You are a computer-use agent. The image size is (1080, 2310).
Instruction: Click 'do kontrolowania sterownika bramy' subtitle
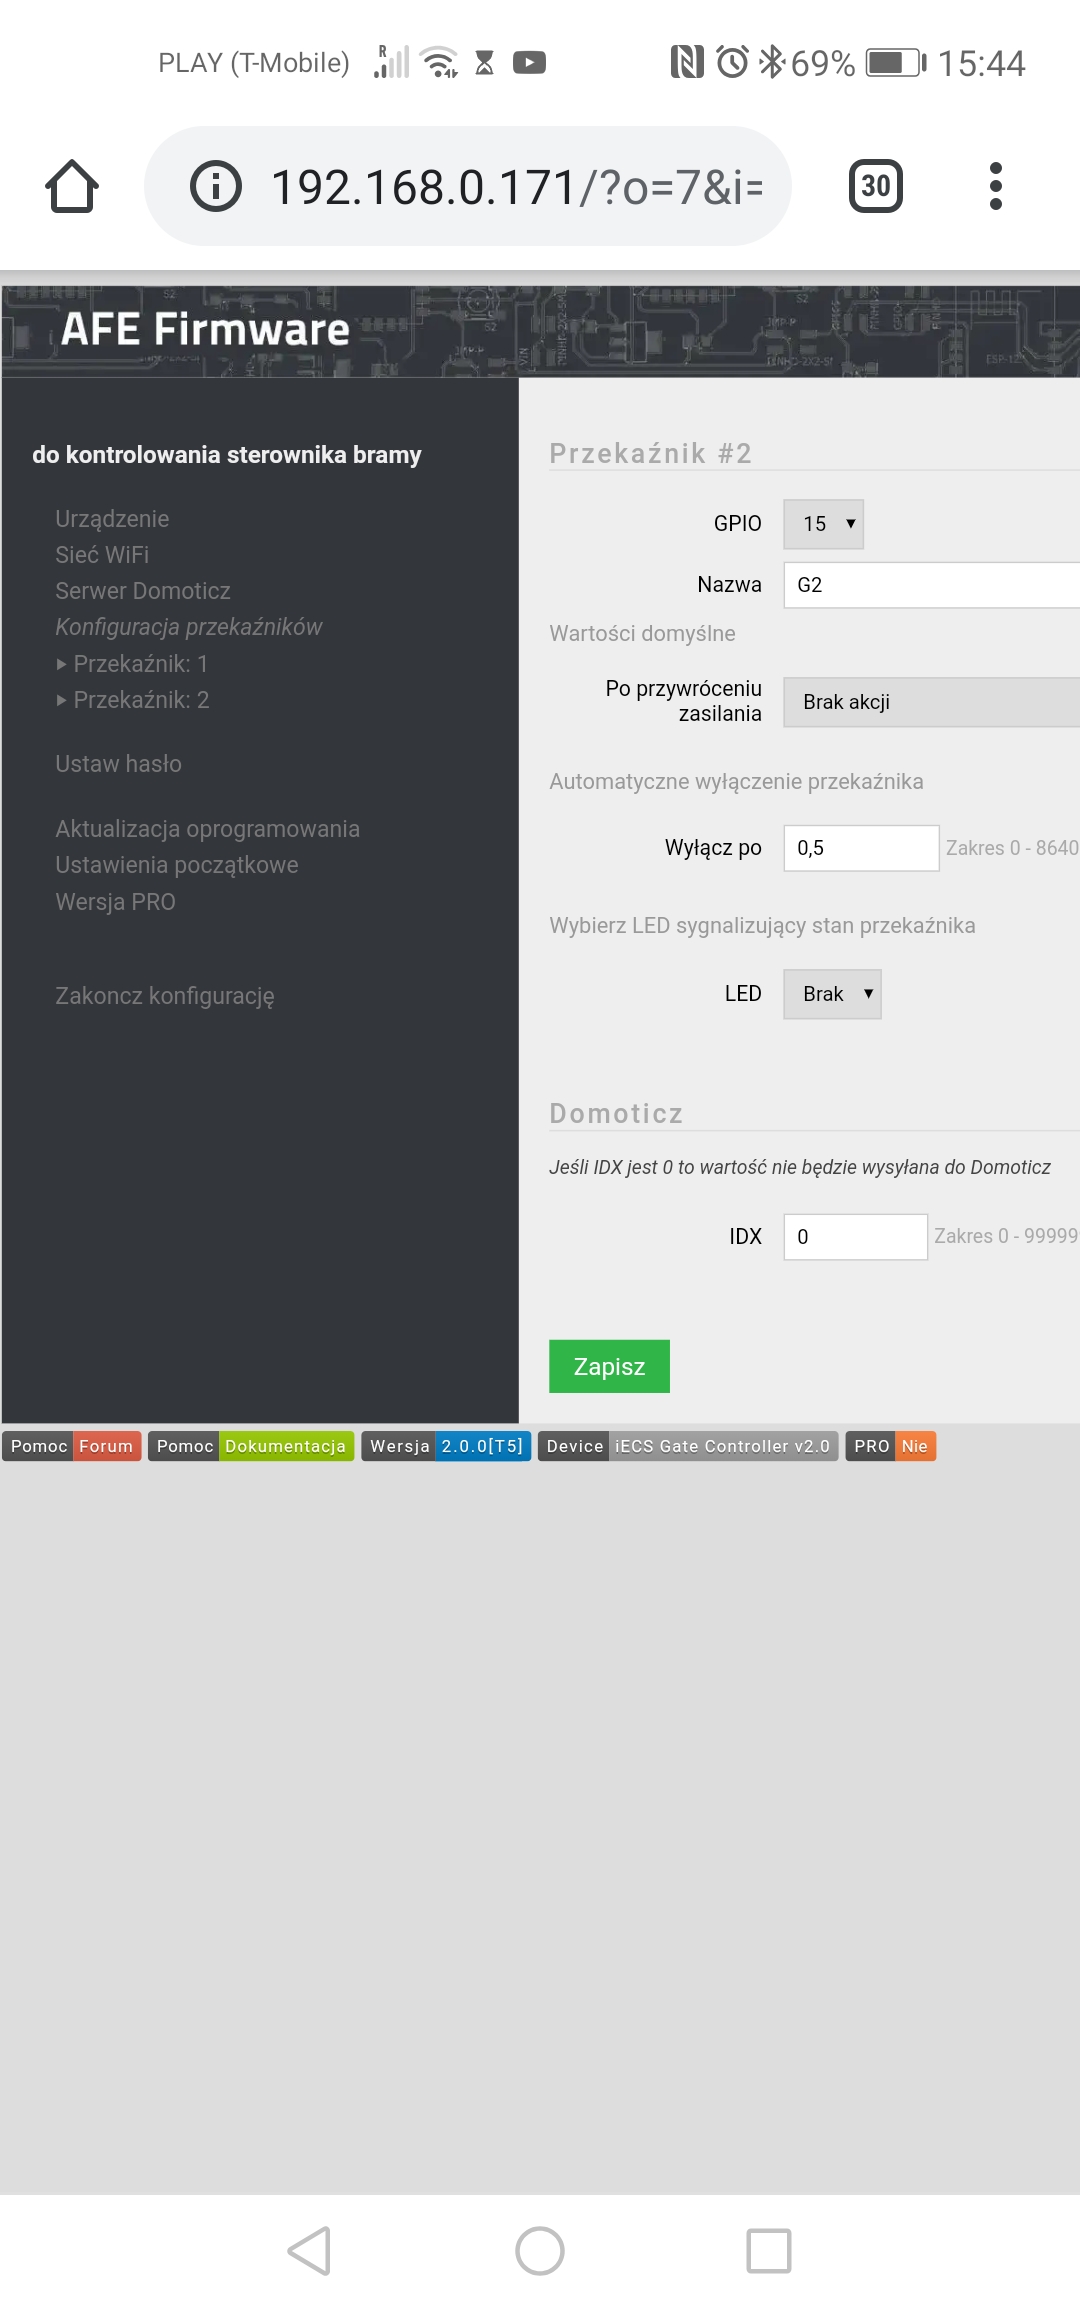click(x=227, y=455)
